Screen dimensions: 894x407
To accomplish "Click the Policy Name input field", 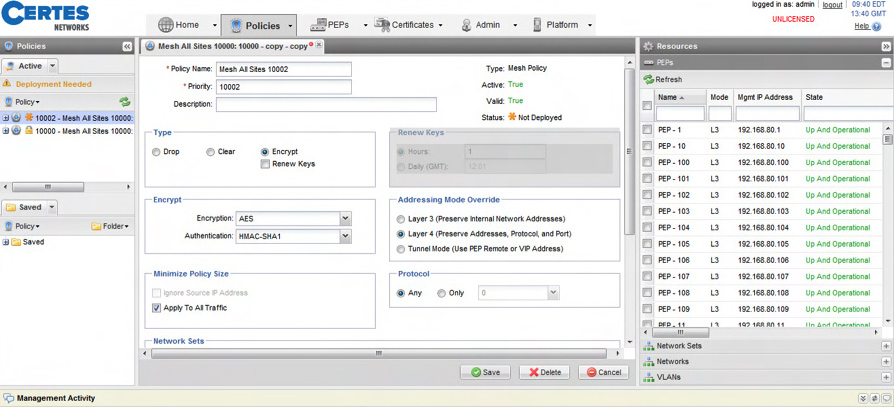I will (284, 69).
